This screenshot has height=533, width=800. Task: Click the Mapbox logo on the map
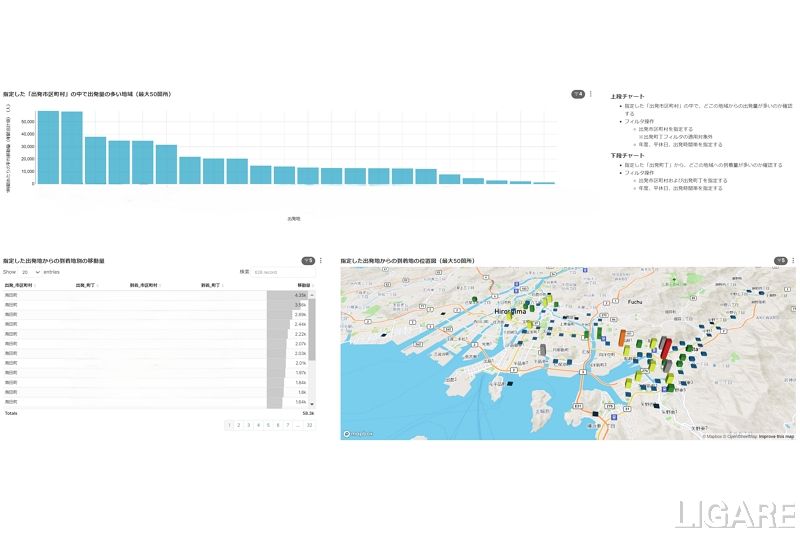point(357,434)
